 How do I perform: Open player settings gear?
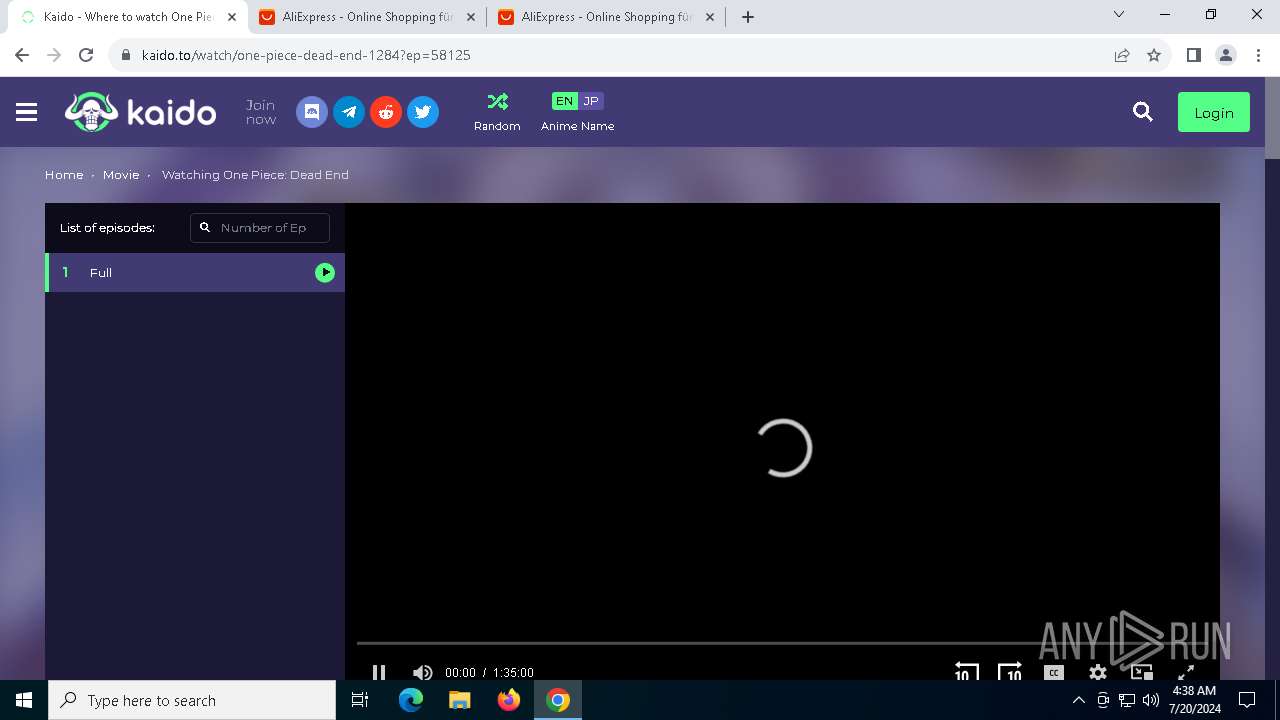click(x=1098, y=672)
